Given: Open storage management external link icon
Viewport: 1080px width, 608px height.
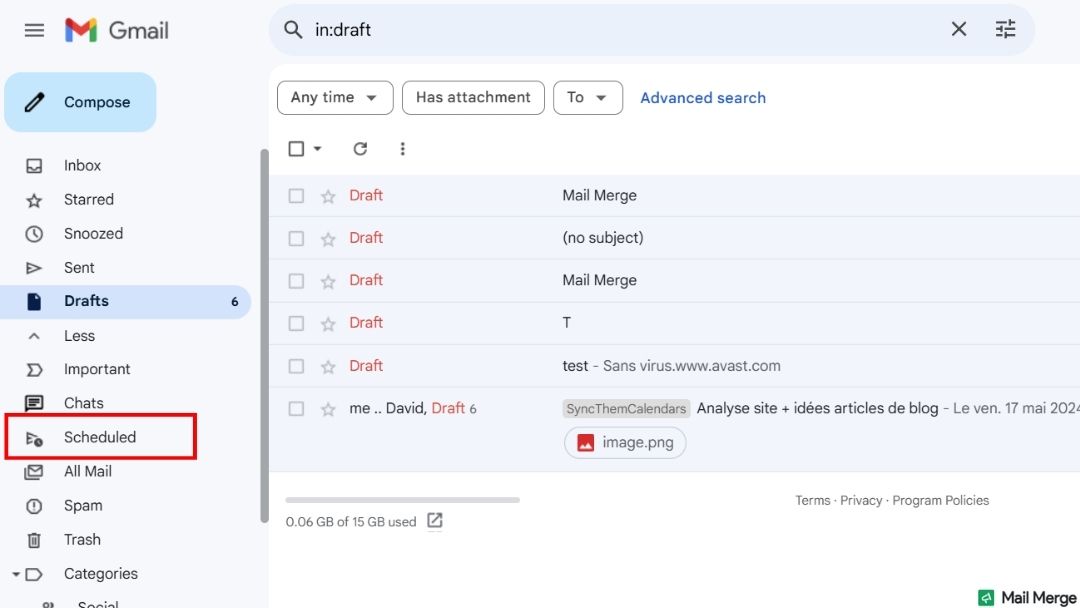Looking at the screenshot, I should coord(435,521).
